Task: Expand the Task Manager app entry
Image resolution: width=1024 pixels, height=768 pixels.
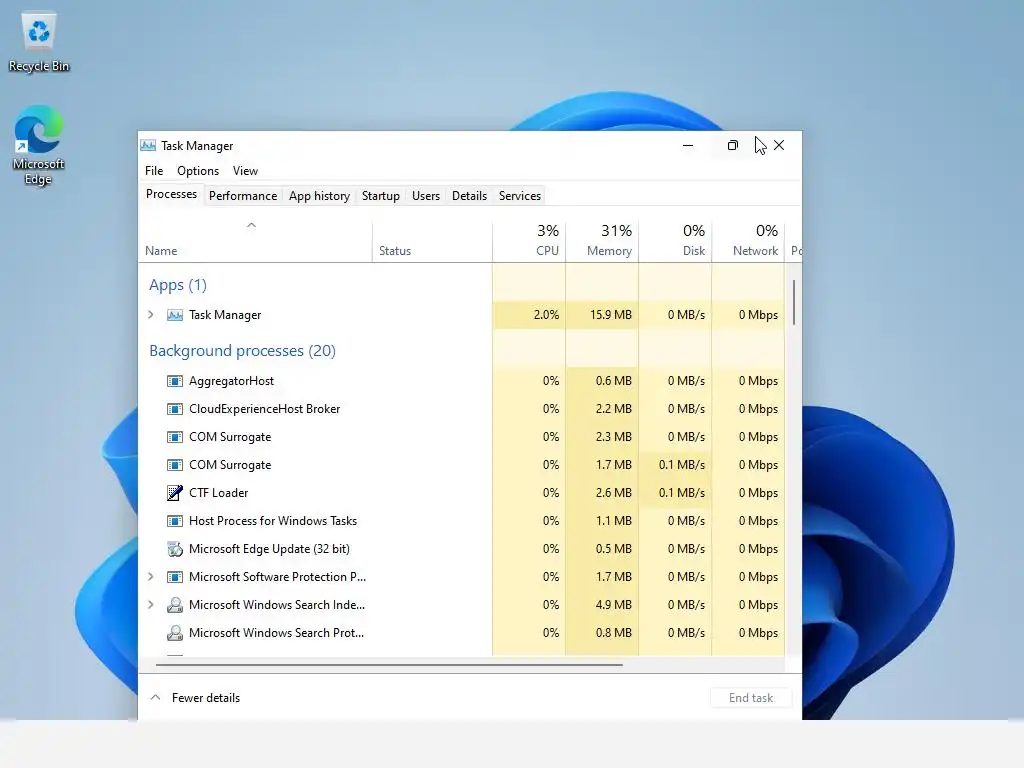Action: [151, 315]
